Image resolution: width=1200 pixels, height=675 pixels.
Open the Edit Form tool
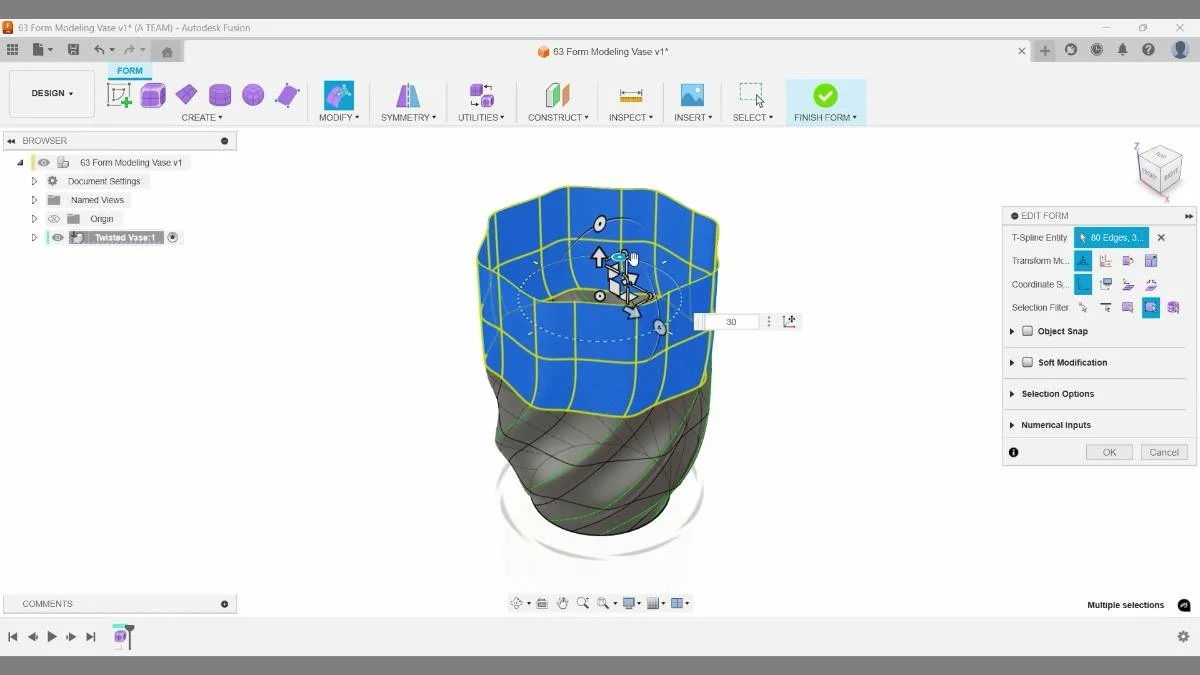(x=338, y=95)
